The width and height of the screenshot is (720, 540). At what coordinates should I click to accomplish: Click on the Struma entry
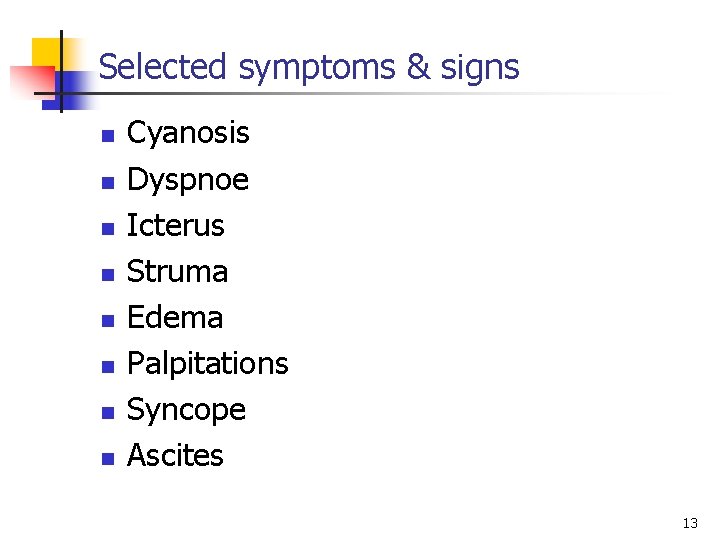point(178,272)
